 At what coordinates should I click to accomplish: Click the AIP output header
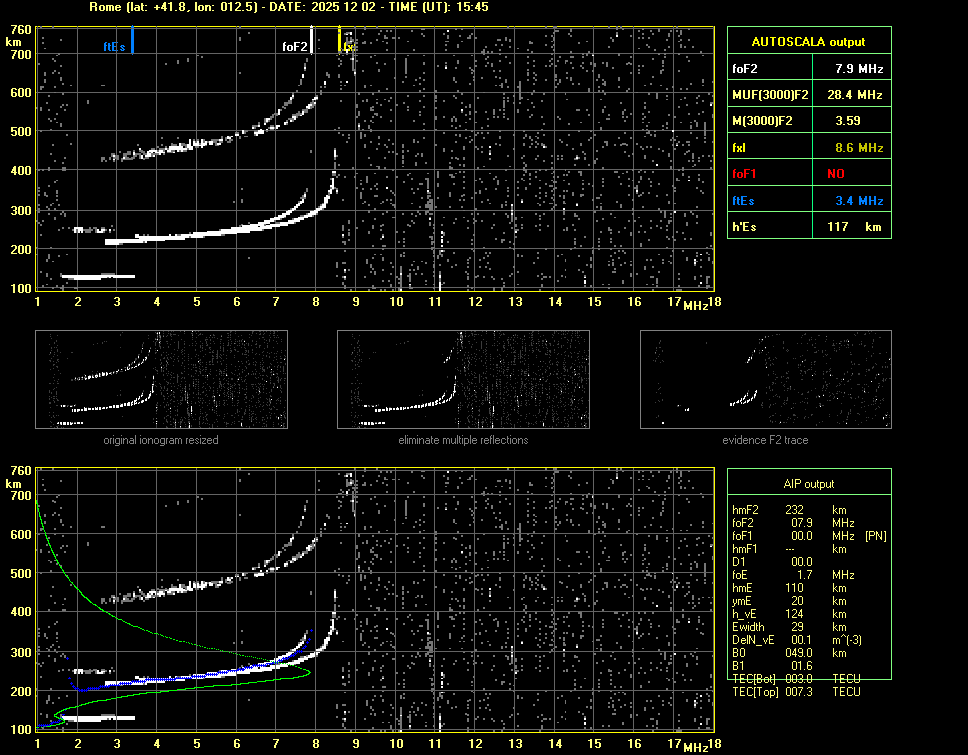click(x=808, y=484)
